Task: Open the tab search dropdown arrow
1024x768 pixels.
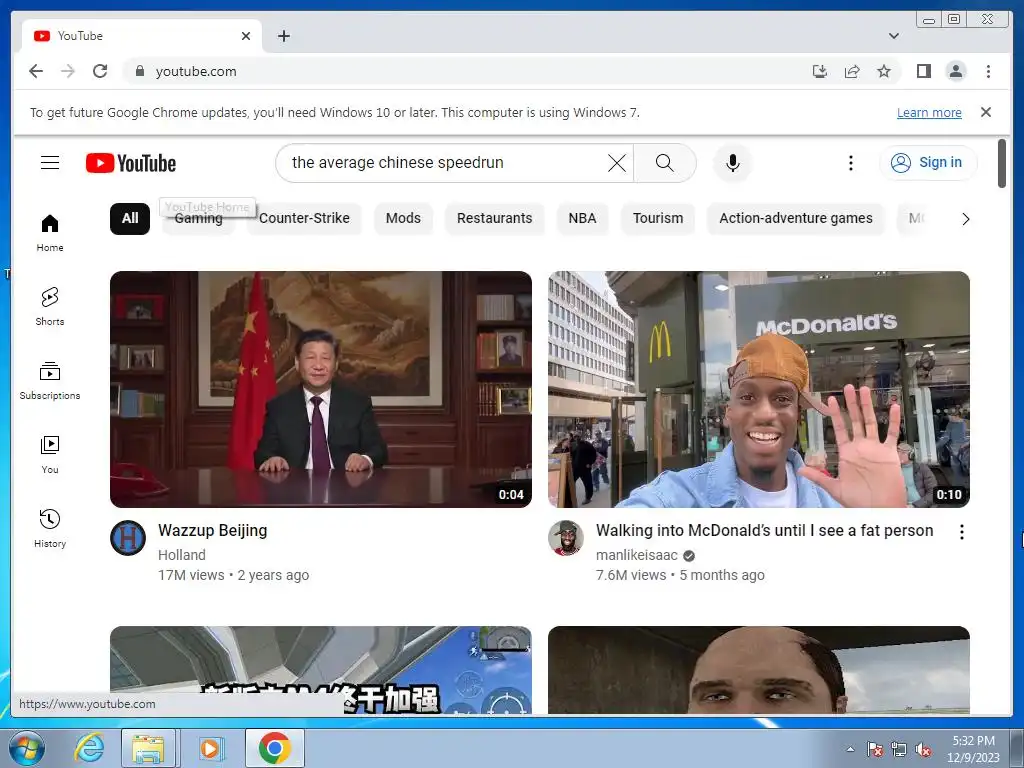Action: point(894,36)
